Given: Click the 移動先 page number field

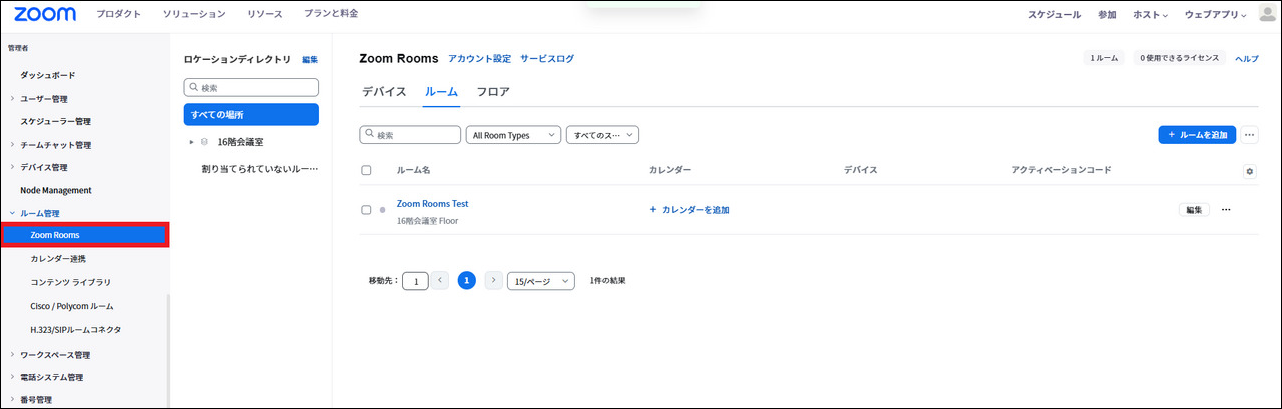Looking at the screenshot, I should (x=415, y=281).
